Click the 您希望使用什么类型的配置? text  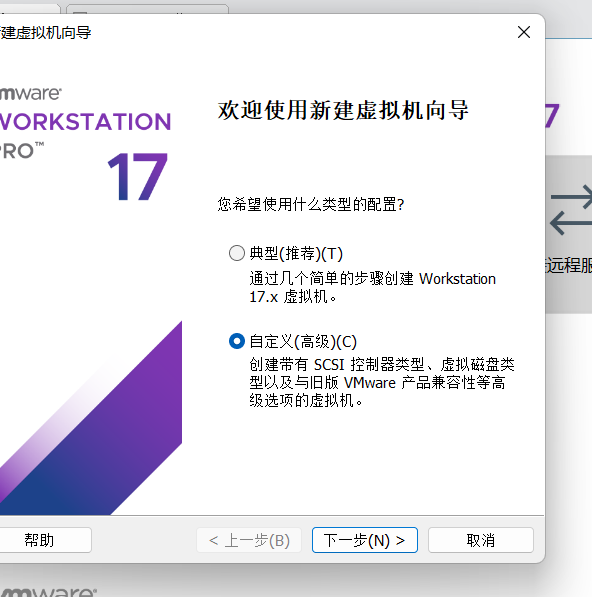pyautogui.click(x=311, y=204)
